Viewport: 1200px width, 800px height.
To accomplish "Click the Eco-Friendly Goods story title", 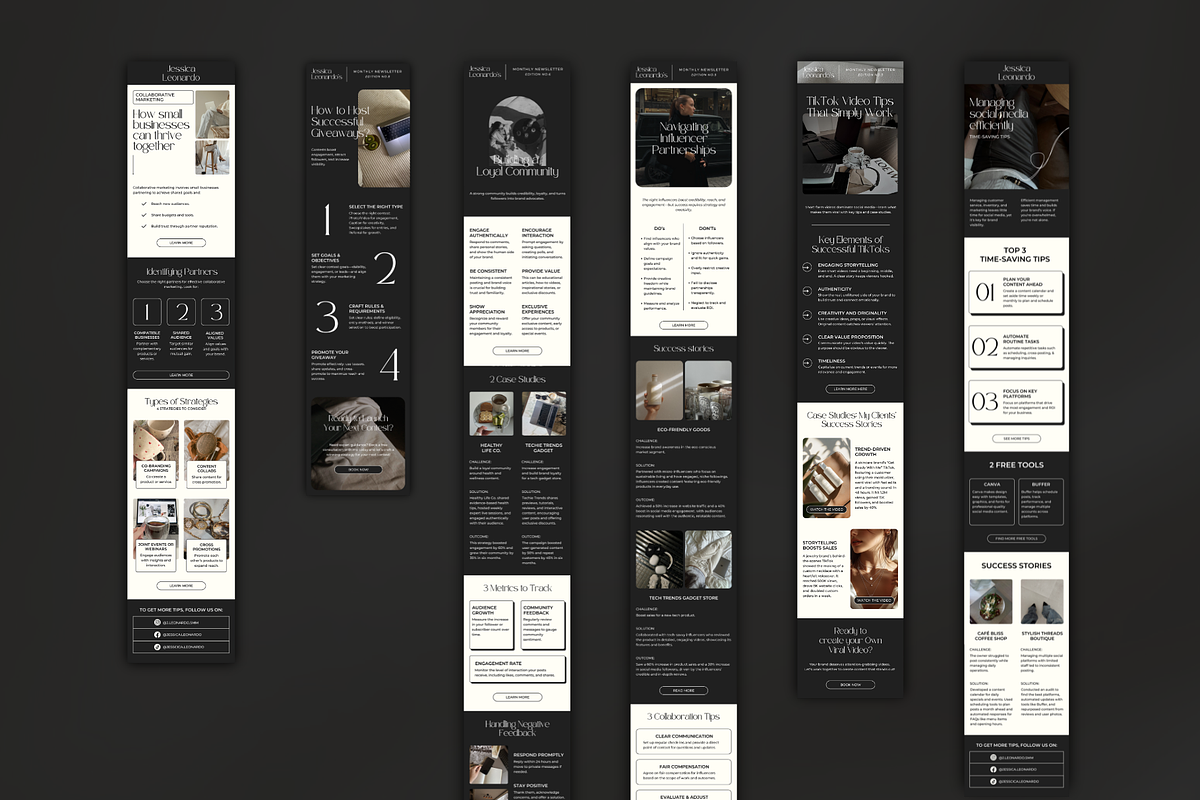I will point(684,428).
